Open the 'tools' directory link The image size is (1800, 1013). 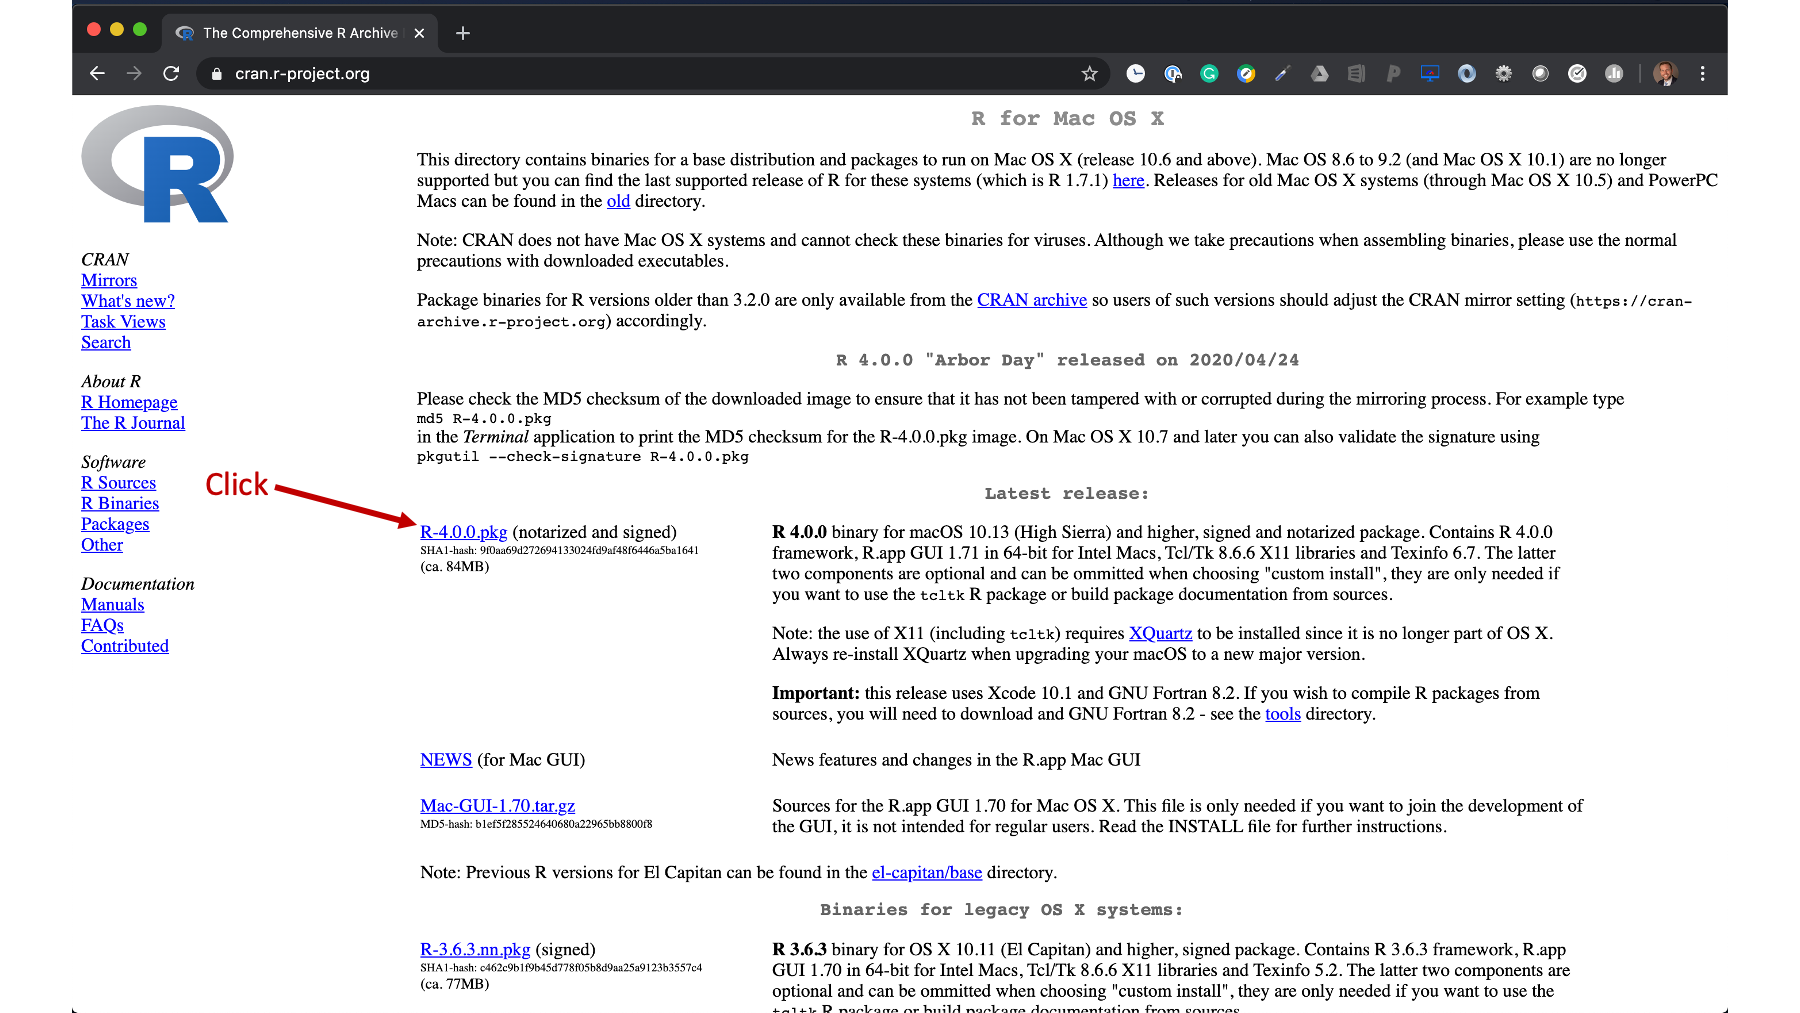click(1283, 714)
